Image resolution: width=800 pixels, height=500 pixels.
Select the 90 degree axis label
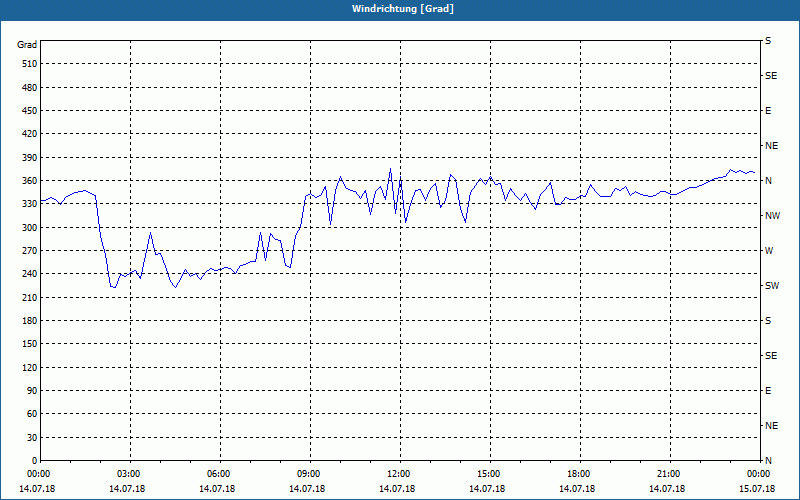(32, 391)
